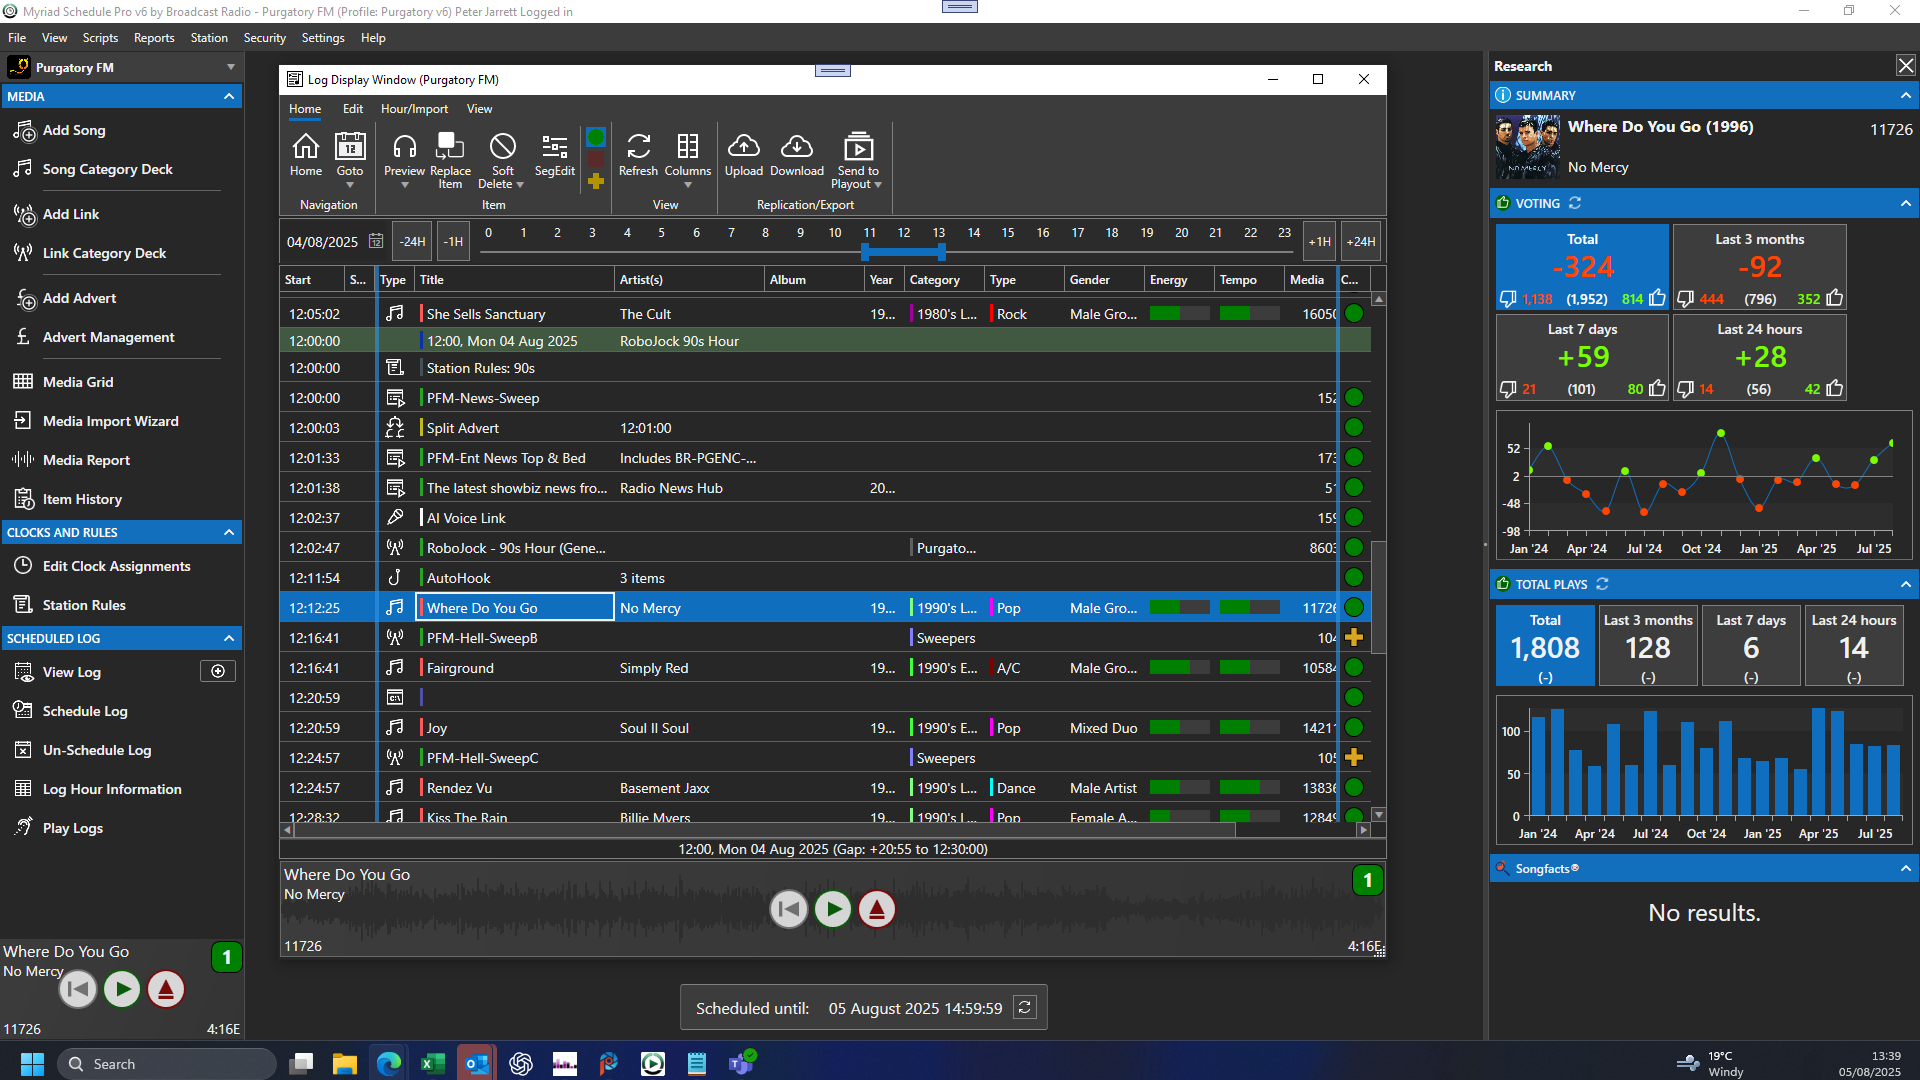
Task: Click the green status circle beside Where Do You Go
Action: [x=1355, y=607]
